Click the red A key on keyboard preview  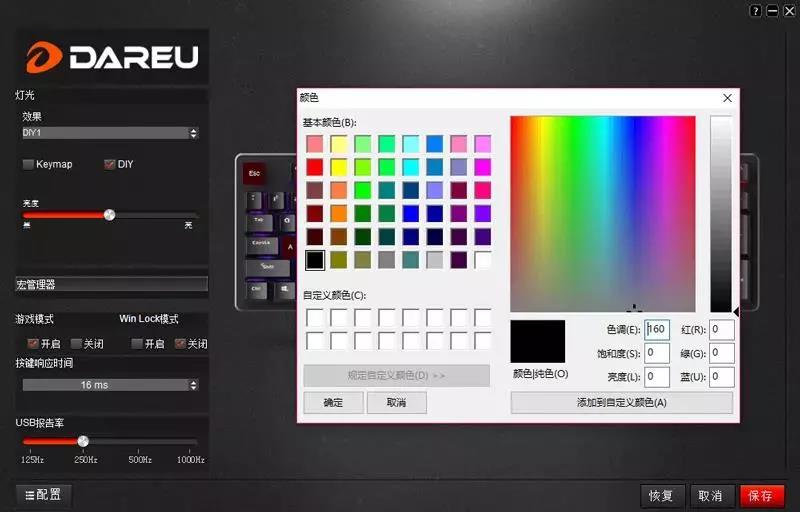290,247
